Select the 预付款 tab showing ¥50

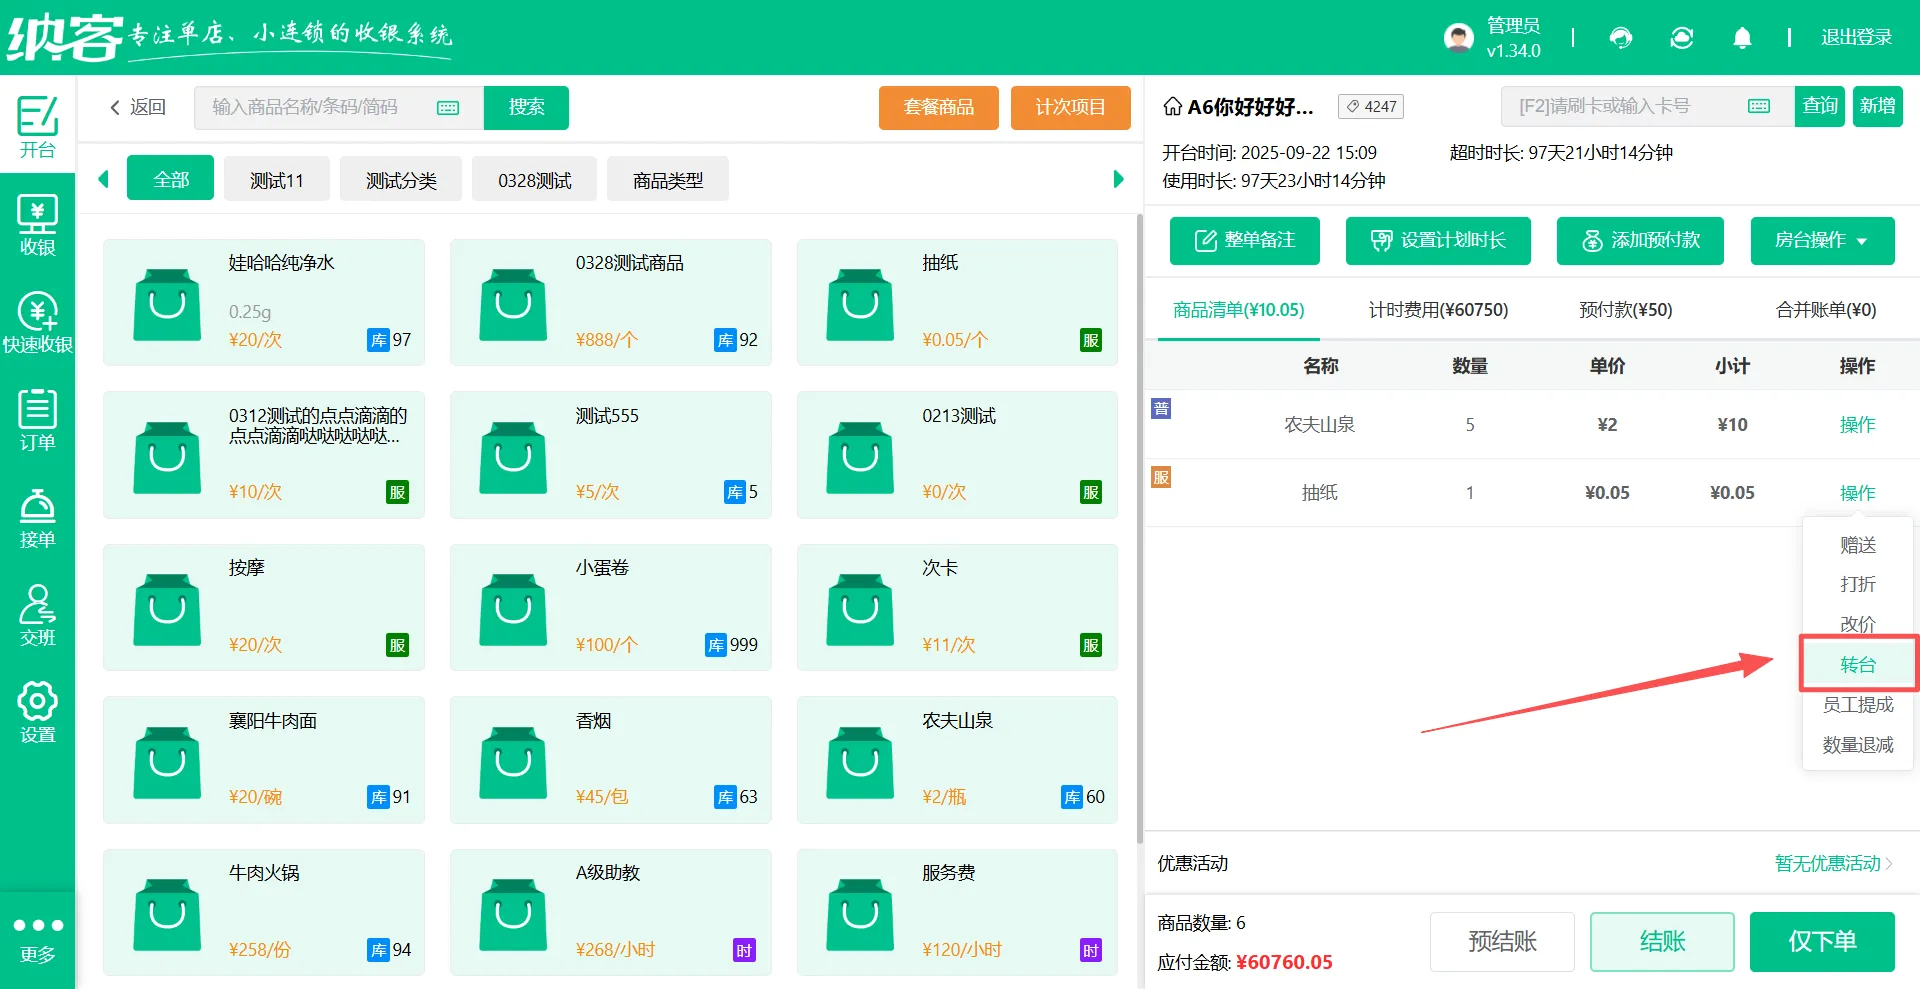1625,310
